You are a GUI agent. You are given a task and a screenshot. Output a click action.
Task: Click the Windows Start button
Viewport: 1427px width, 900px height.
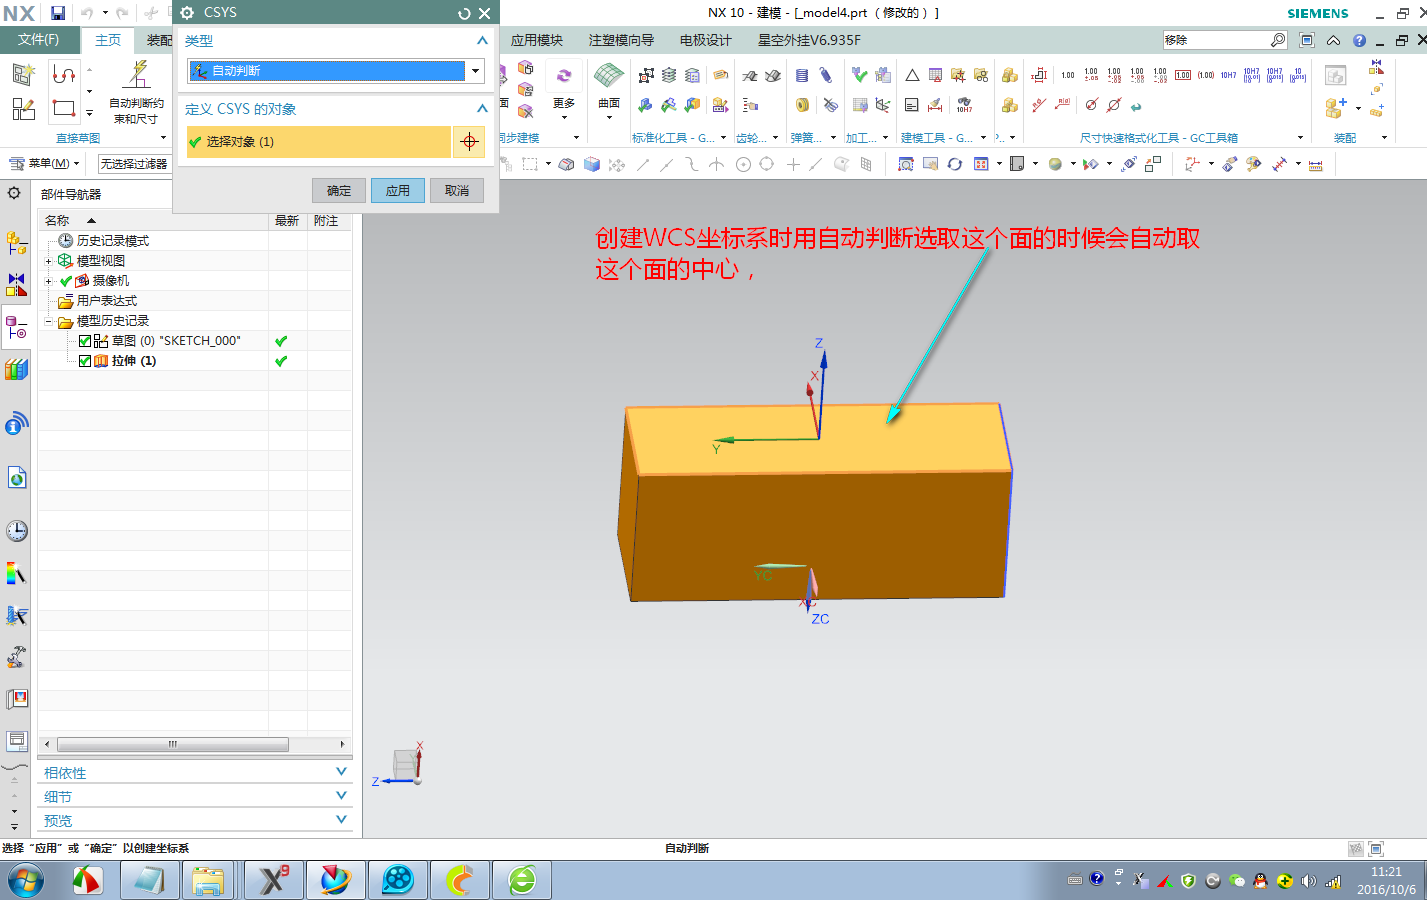pyautogui.click(x=26, y=881)
